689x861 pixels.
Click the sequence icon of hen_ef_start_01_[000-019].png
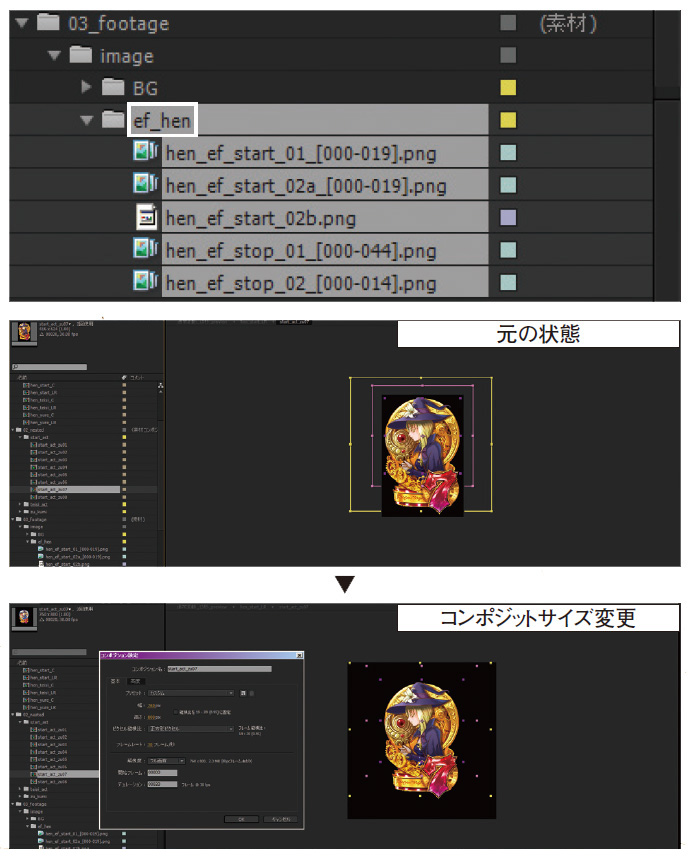145,152
